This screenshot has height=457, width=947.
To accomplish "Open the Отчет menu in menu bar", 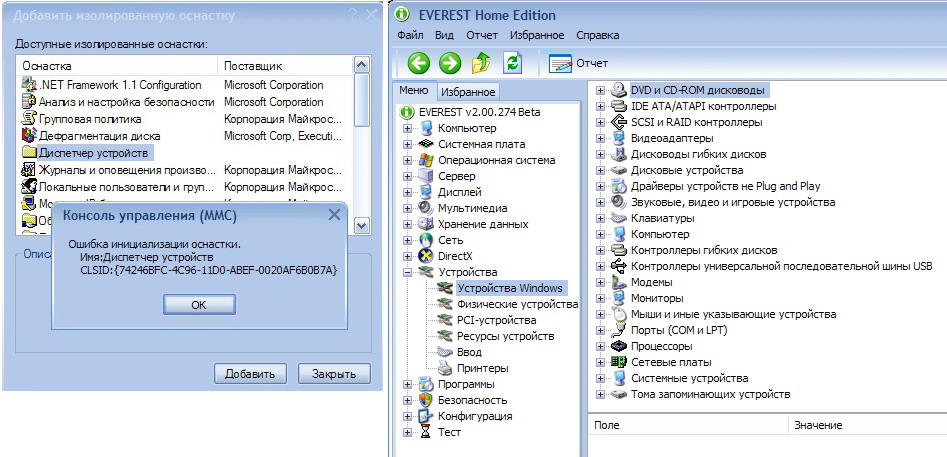I will [x=482, y=35].
